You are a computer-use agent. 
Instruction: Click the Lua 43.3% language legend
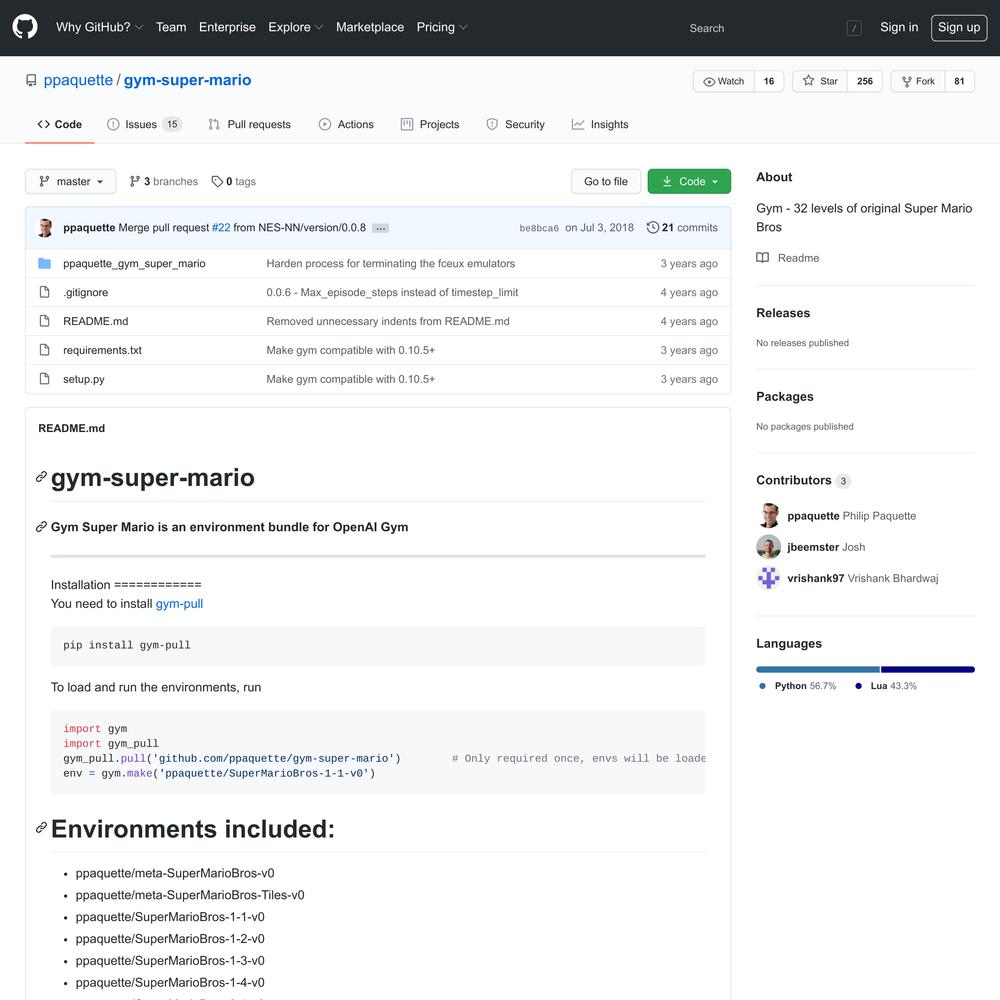coord(886,686)
